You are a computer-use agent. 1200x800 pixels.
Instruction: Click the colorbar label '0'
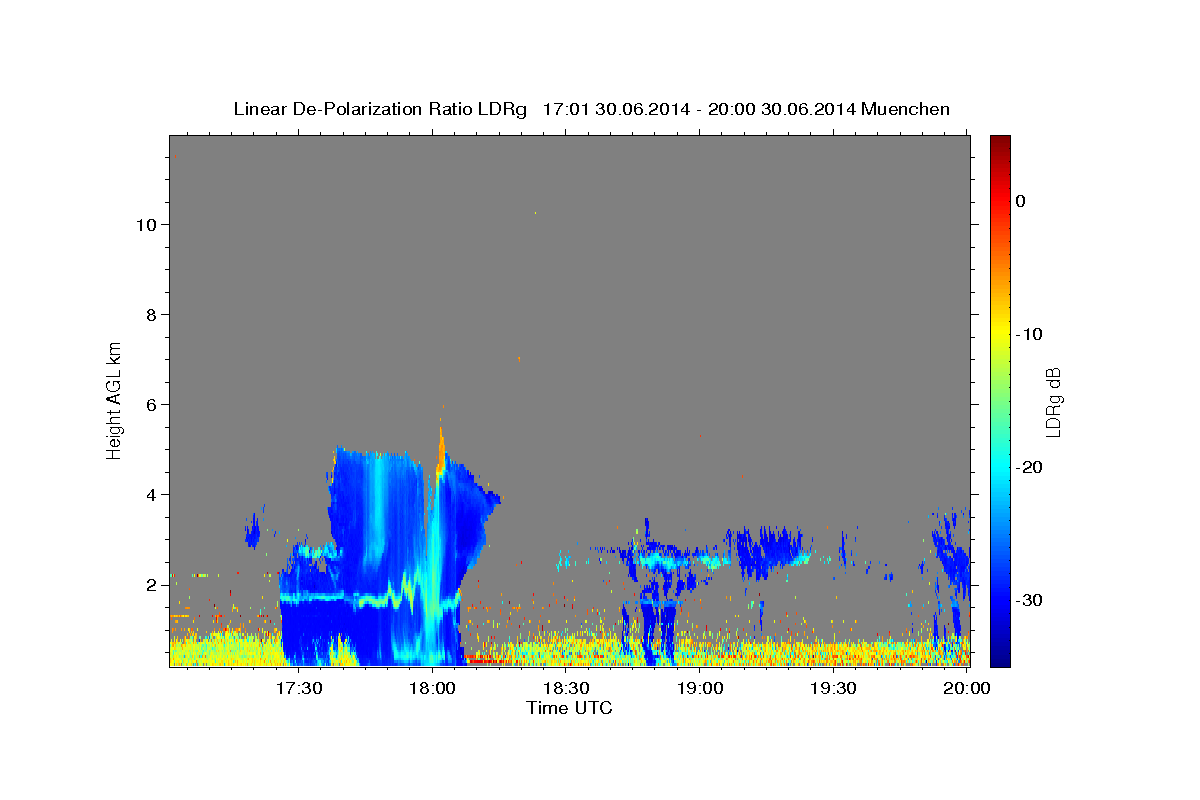coord(1020,201)
